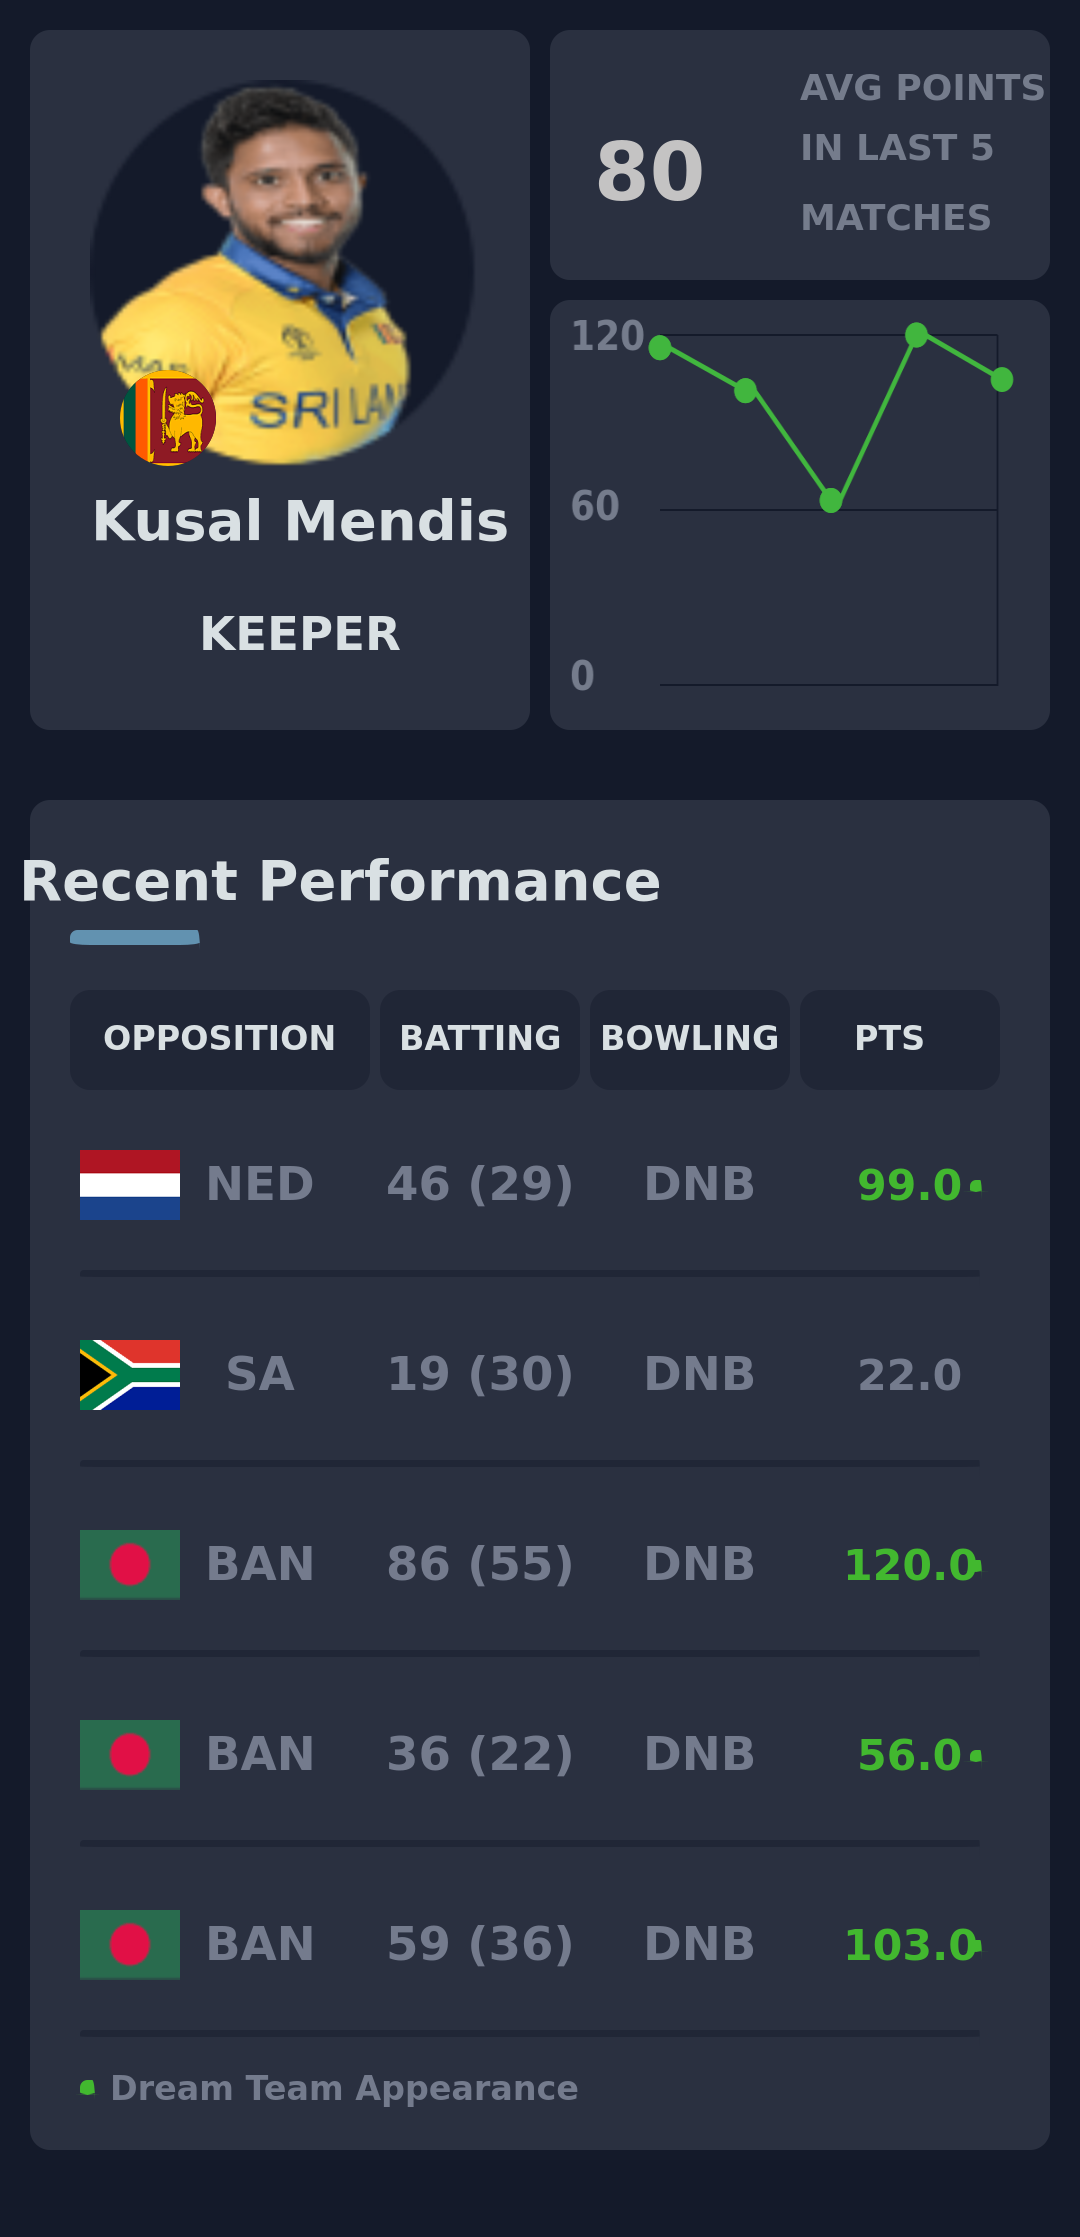Open Kusal Mendis player photo
This screenshot has height=2237, width=1080.
click(x=282, y=270)
